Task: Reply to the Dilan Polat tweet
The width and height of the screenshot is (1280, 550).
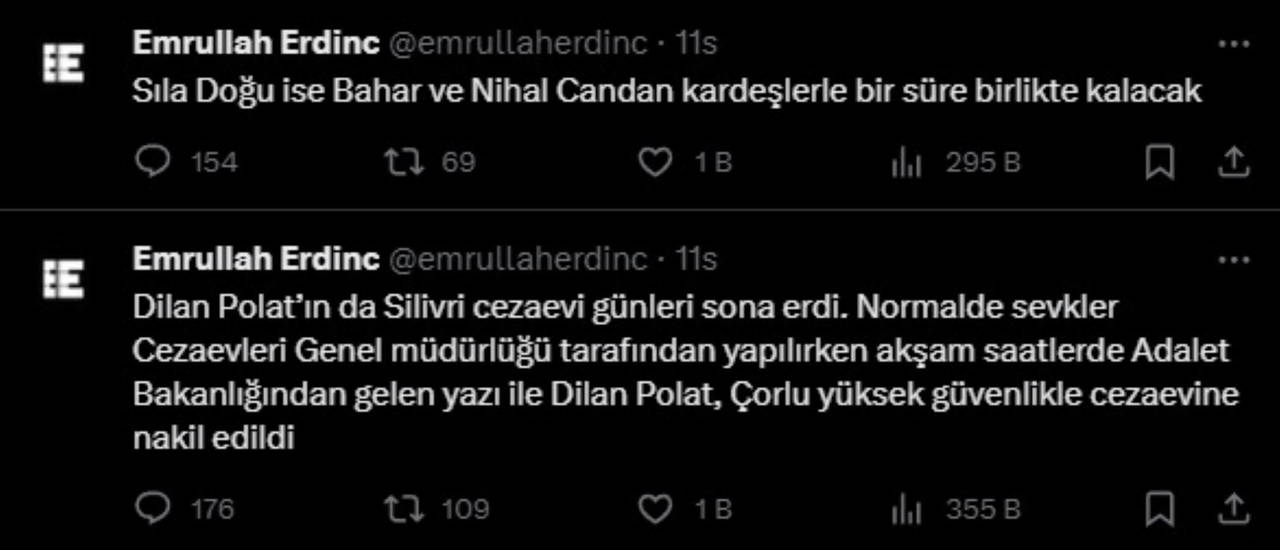Action: [x=153, y=509]
